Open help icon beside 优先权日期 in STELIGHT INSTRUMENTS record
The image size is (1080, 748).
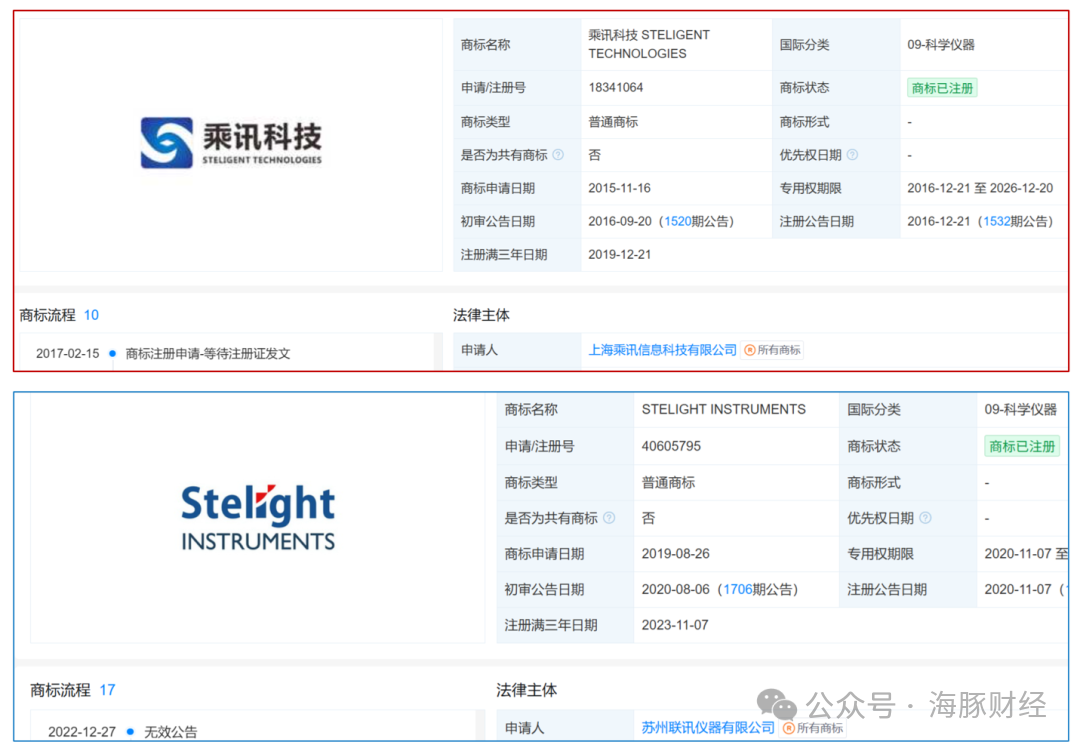(x=925, y=518)
